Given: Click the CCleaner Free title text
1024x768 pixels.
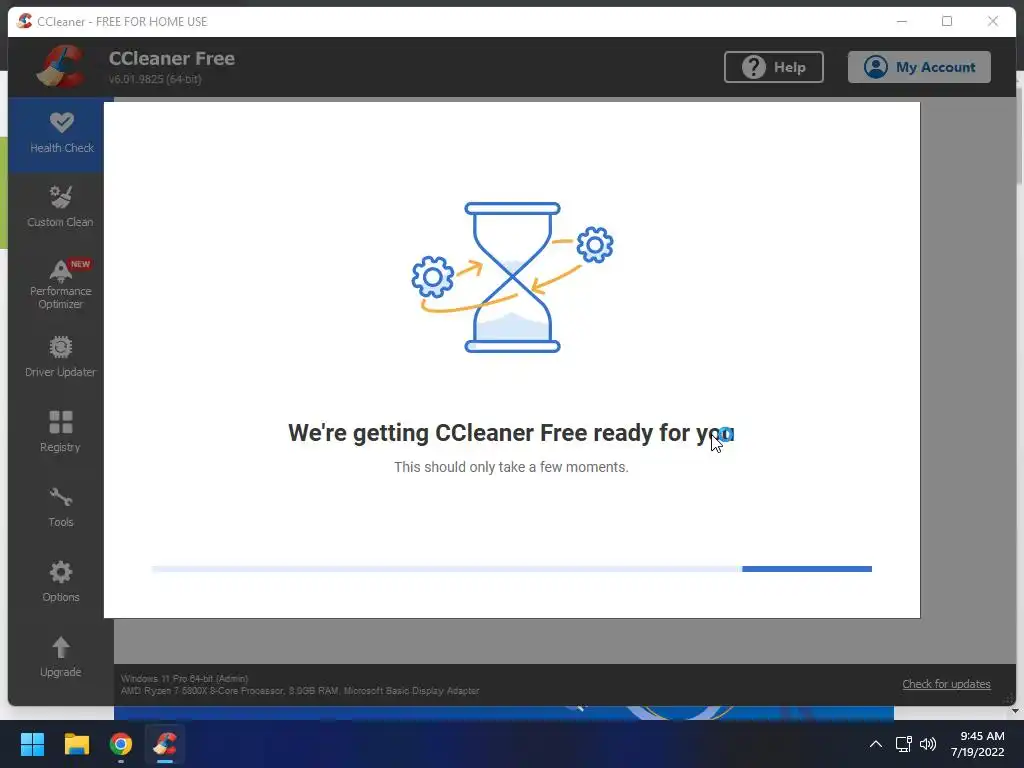Looking at the screenshot, I should [x=172, y=58].
